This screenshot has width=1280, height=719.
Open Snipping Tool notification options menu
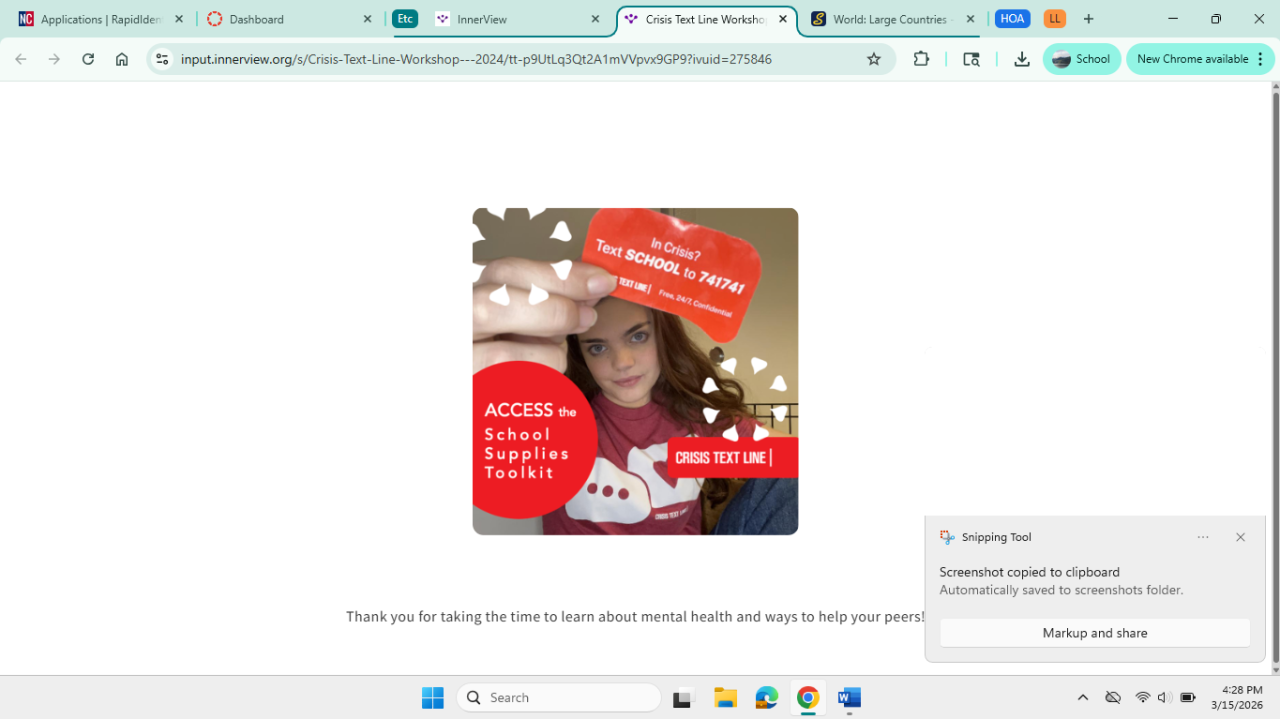1203,537
